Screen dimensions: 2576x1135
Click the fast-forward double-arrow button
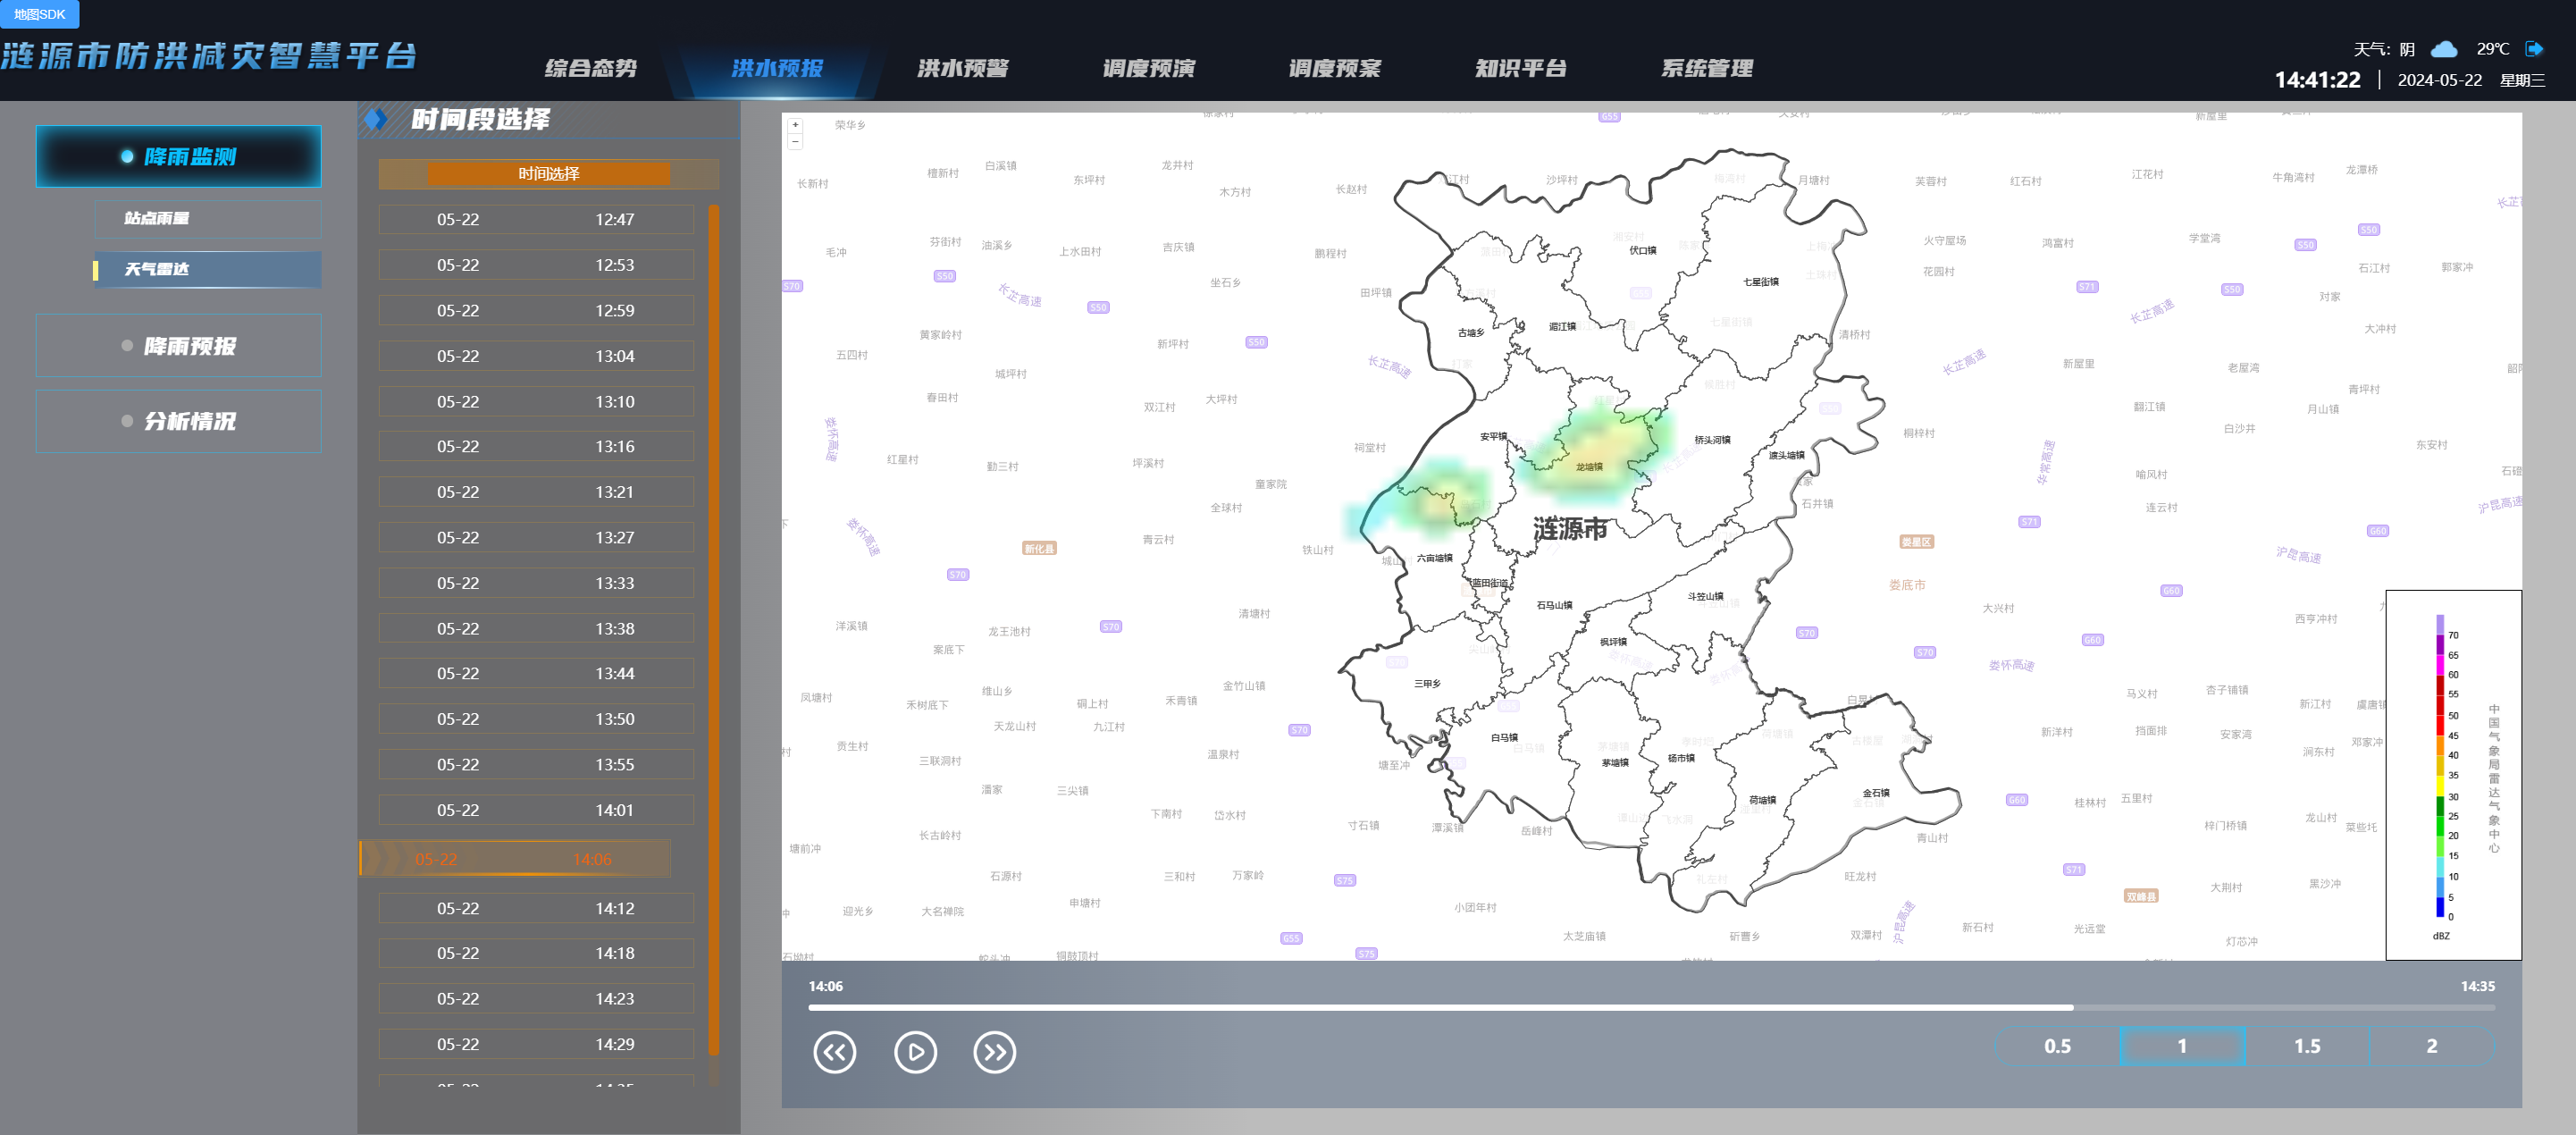[994, 1052]
